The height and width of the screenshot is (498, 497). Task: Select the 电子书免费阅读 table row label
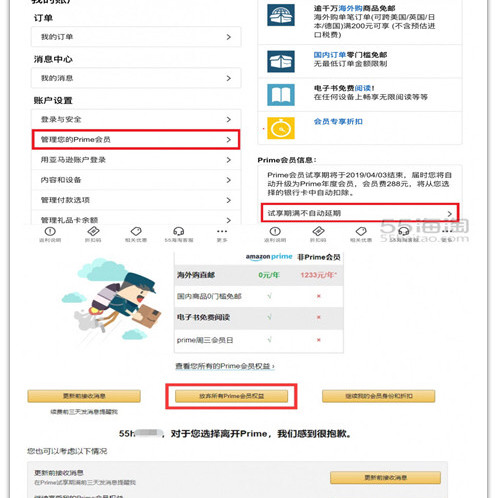(x=203, y=317)
